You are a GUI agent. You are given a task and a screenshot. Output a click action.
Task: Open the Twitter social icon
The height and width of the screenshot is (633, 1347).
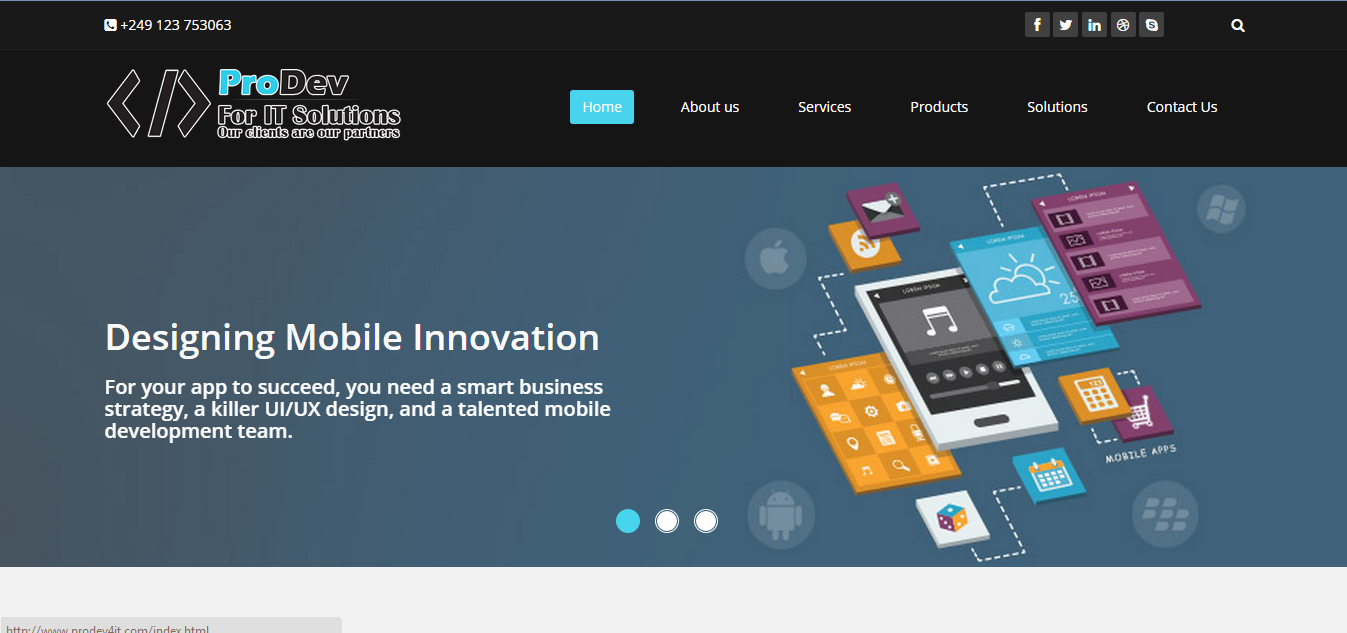tap(1066, 25)
